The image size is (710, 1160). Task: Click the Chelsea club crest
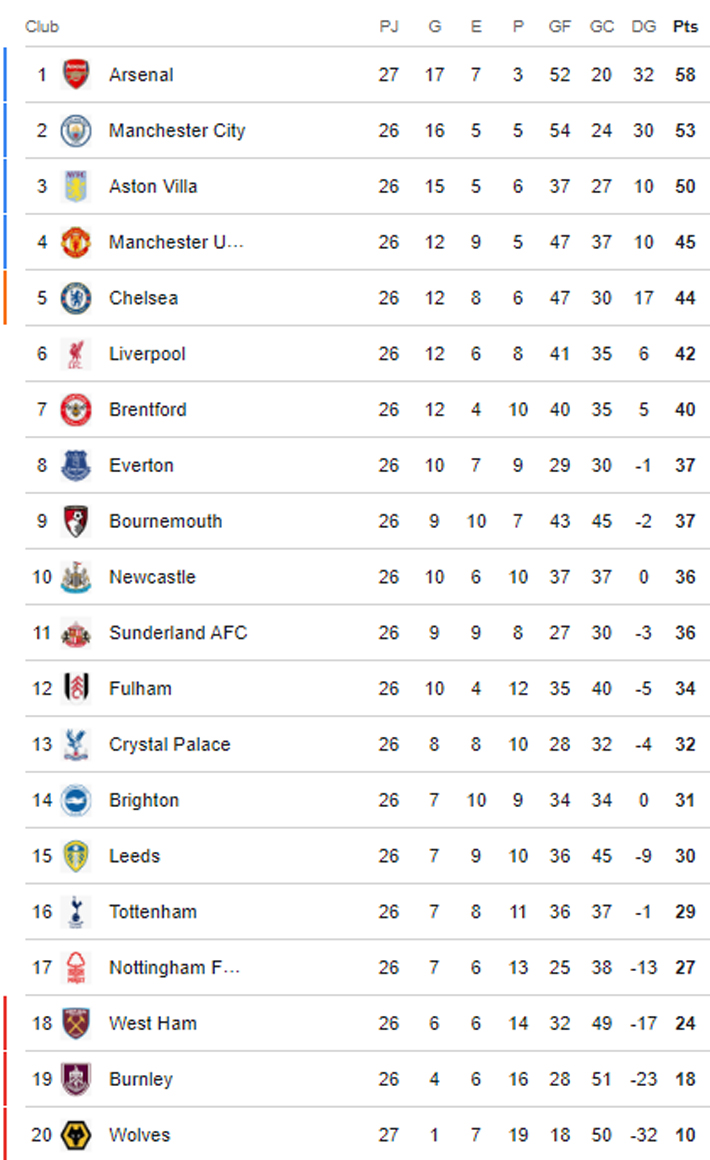76,298
